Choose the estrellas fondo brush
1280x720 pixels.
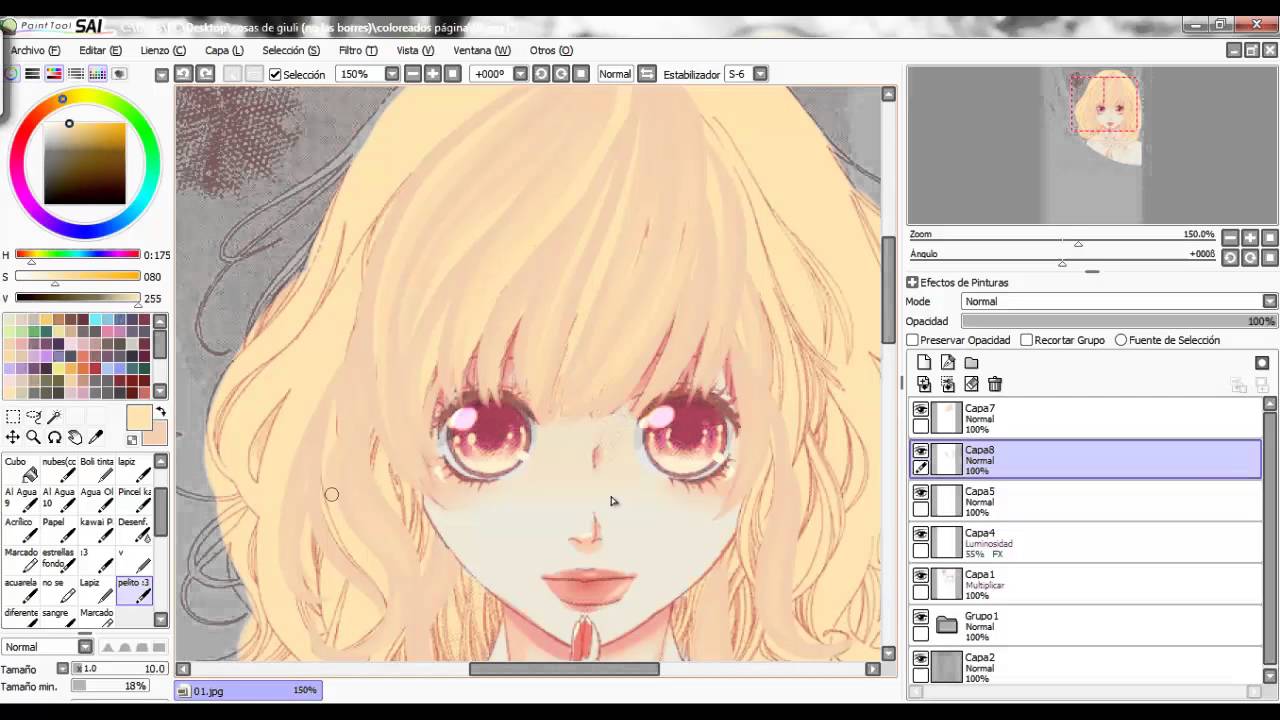click(x=60, y=558)
